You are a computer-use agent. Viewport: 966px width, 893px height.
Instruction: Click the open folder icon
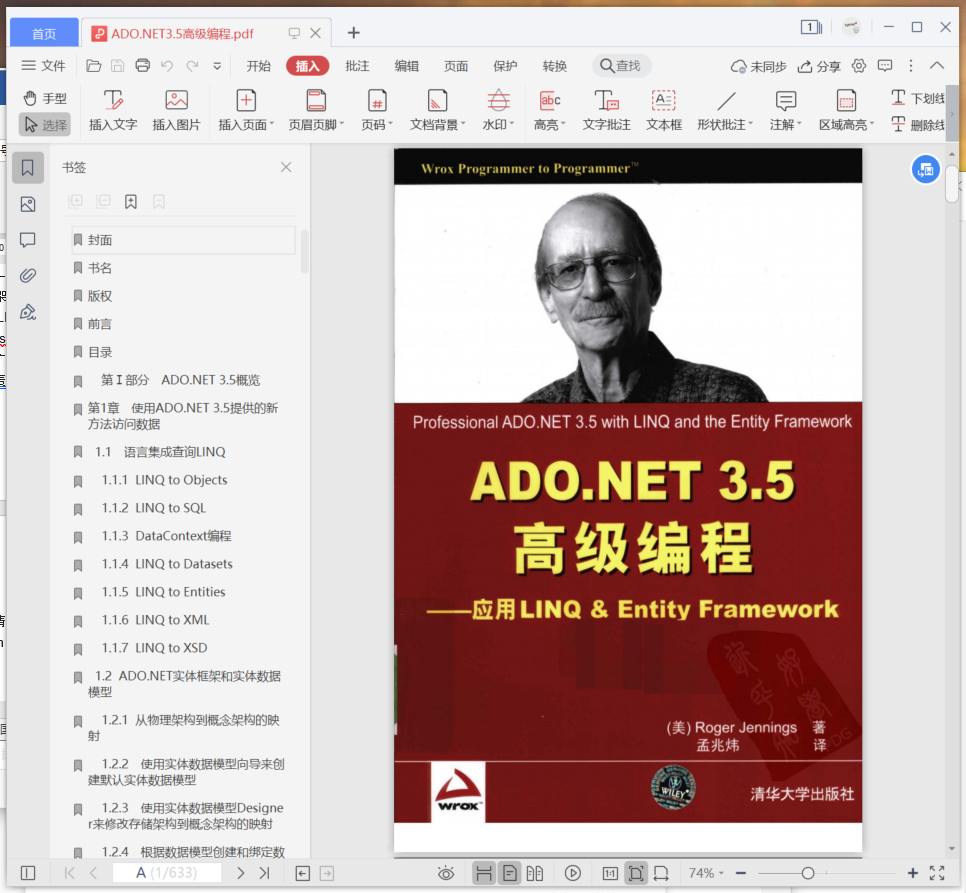click(x=94, y=66)
